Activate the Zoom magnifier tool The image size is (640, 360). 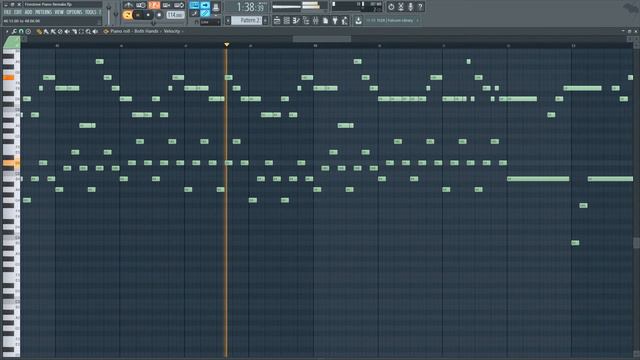point(88,31)
